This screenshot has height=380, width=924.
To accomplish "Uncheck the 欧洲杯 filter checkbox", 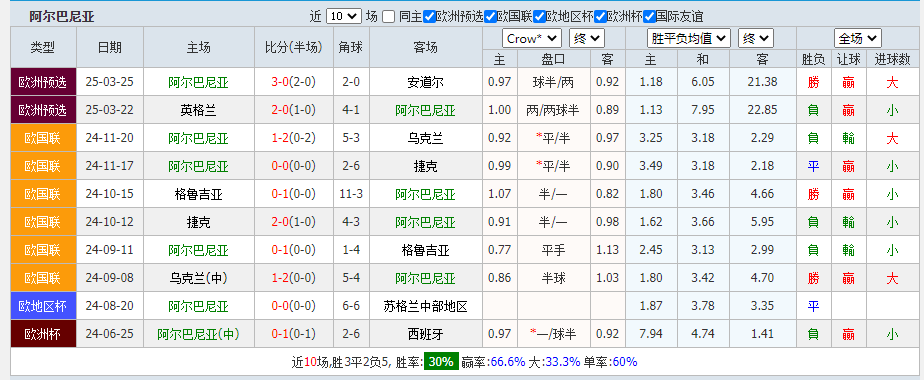I will pos(600,16).
